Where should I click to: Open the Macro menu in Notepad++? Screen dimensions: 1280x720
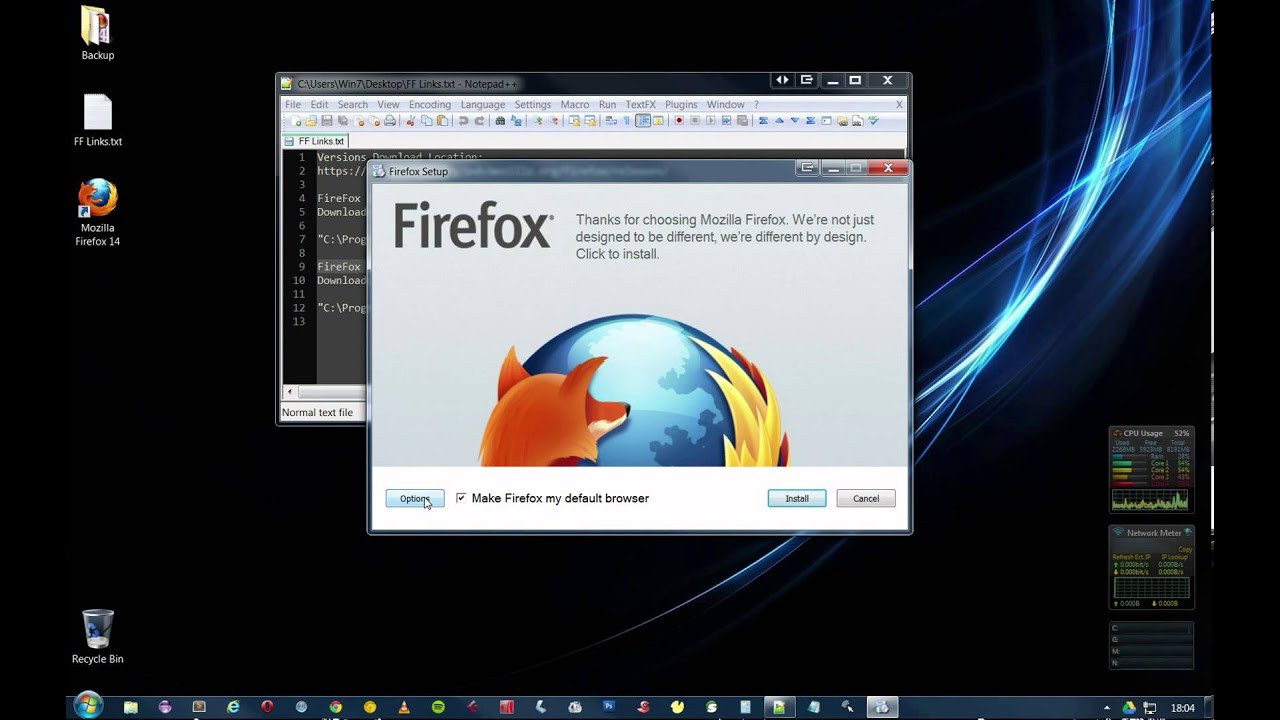tap(575, 104)
